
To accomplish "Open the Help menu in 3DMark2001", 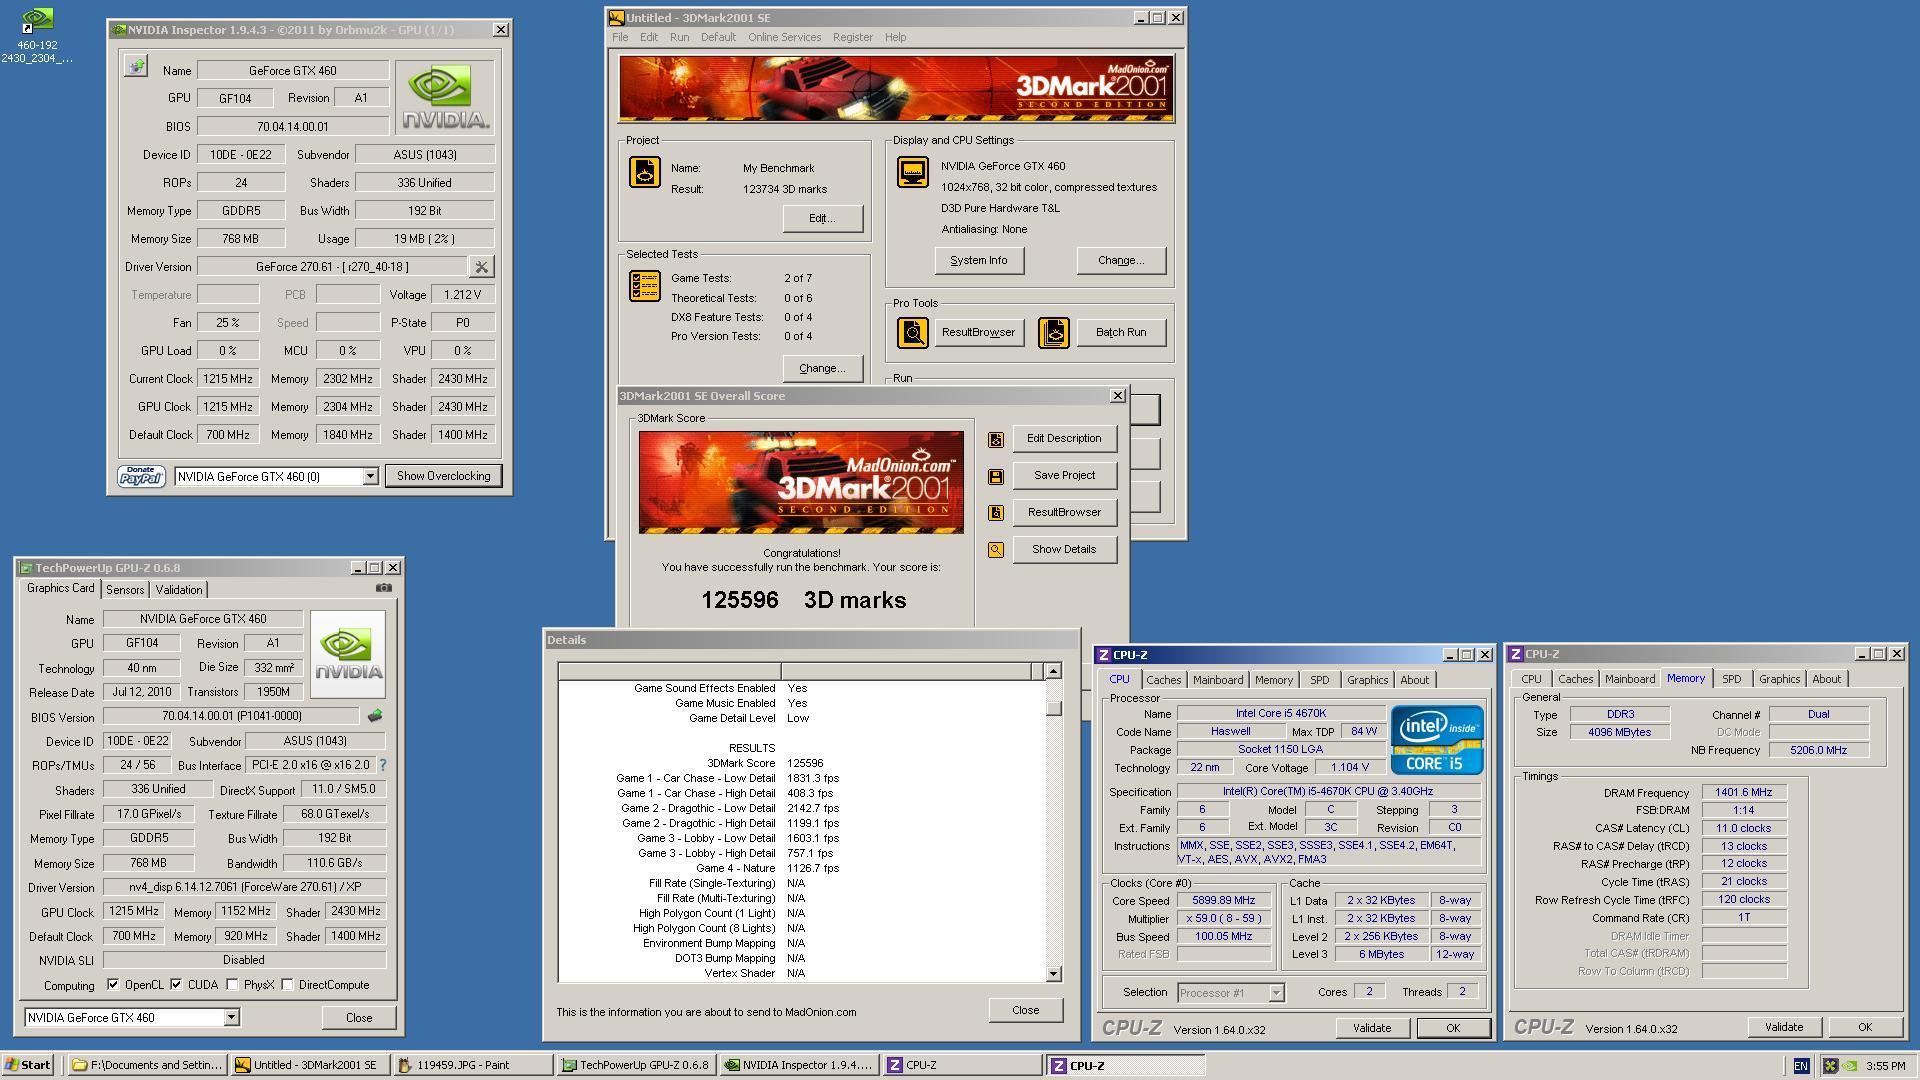I will [x=895, y=37].
